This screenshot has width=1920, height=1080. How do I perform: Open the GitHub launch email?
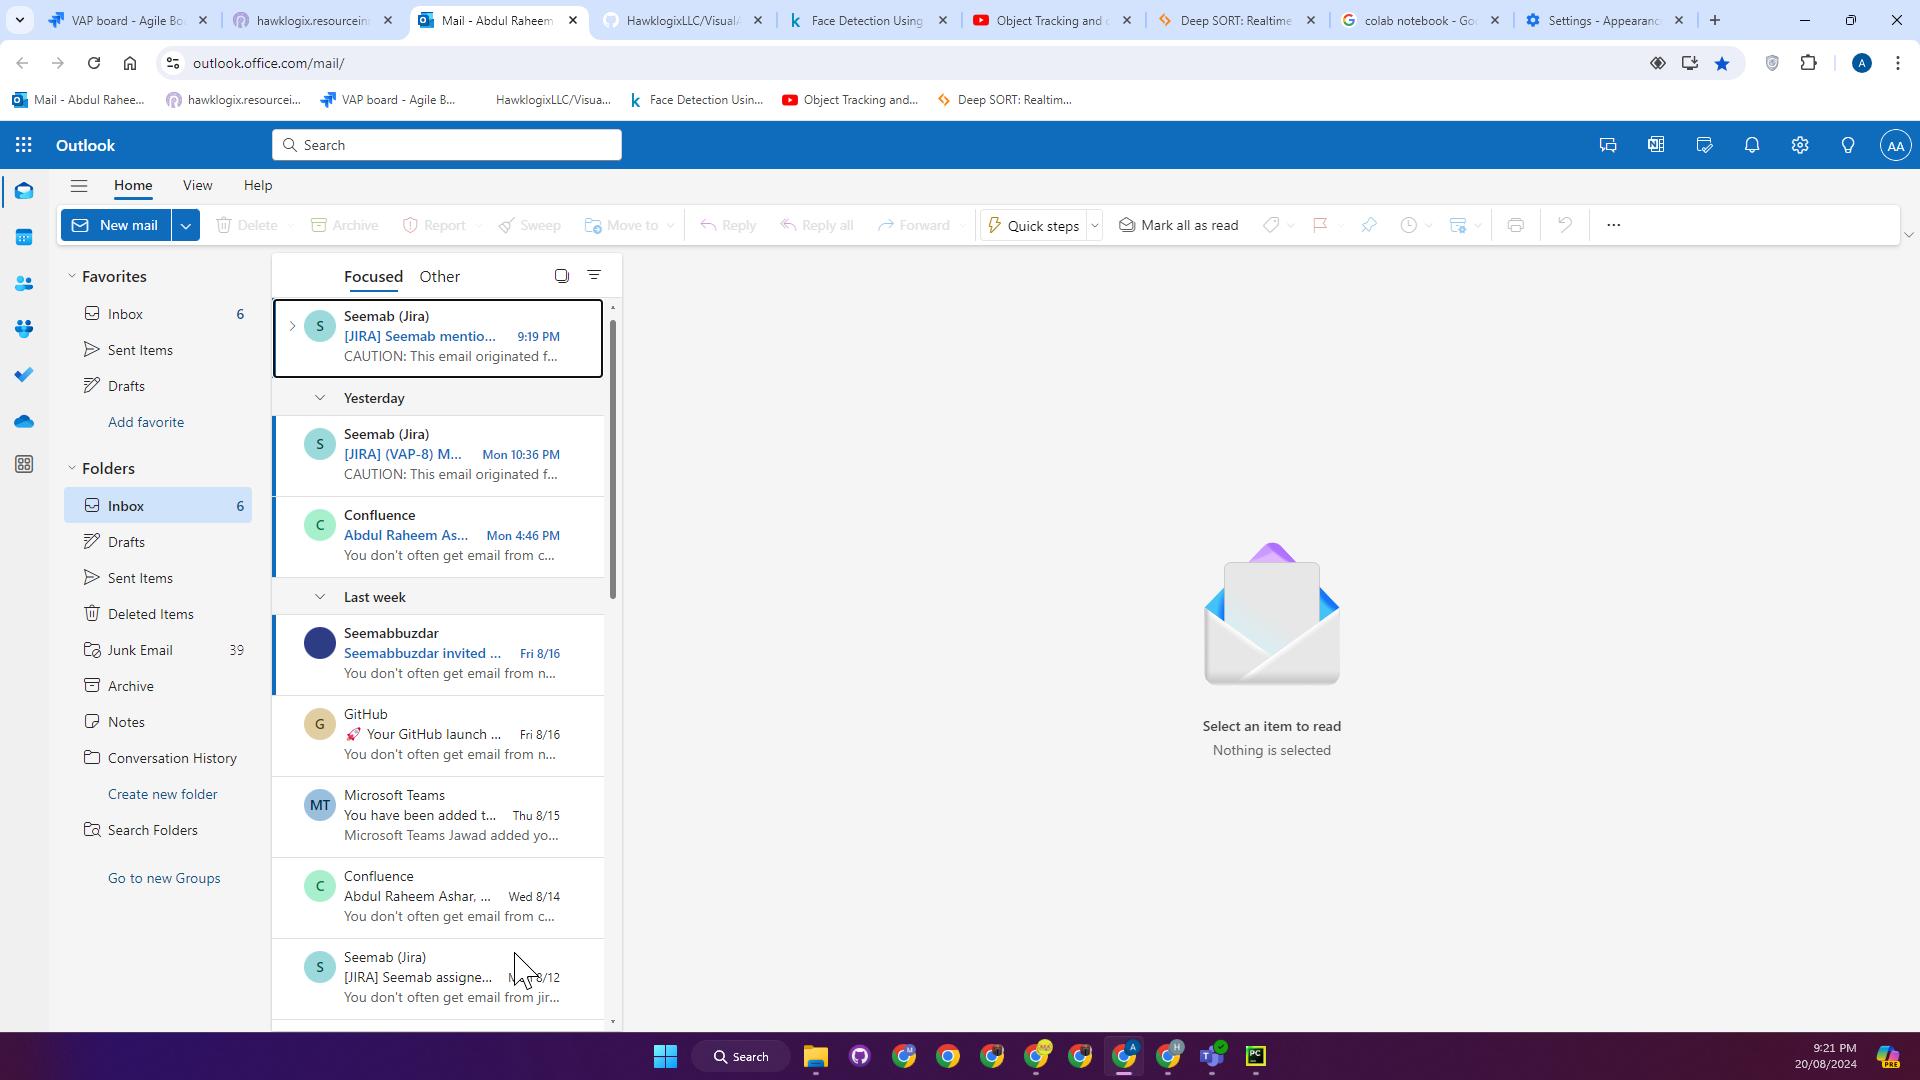(x=439, y=735)
